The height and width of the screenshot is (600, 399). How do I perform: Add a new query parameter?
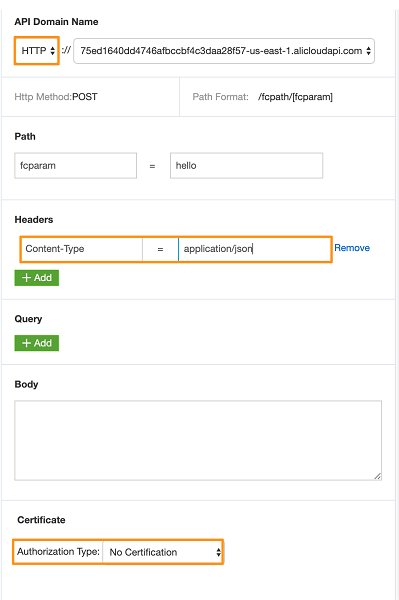37,343
